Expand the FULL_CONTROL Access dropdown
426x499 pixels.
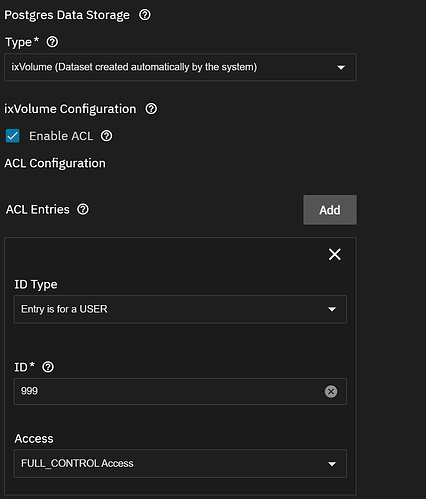(180, 464)
